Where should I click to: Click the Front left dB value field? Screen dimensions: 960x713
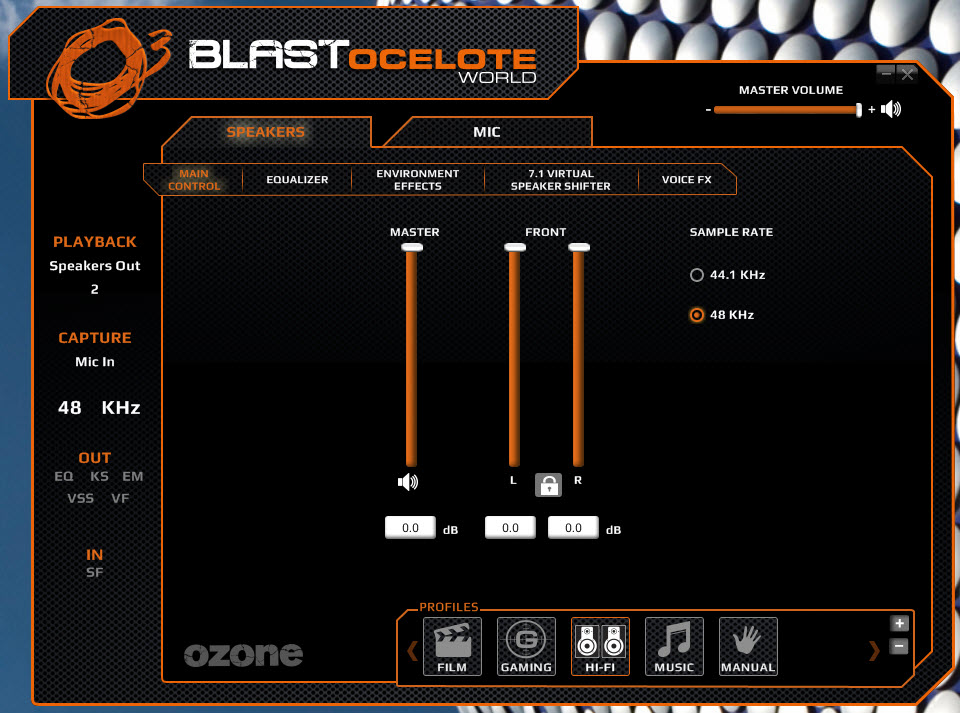point(510,528)
